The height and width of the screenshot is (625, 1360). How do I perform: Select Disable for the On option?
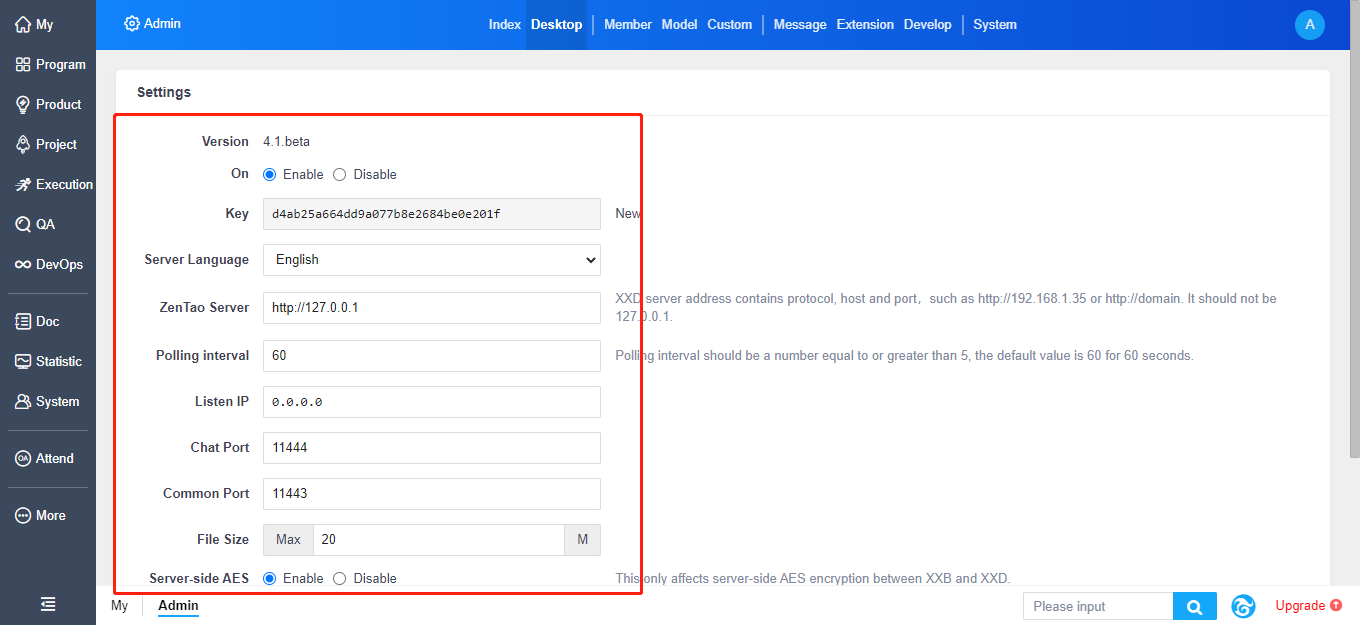coord(340,174)
